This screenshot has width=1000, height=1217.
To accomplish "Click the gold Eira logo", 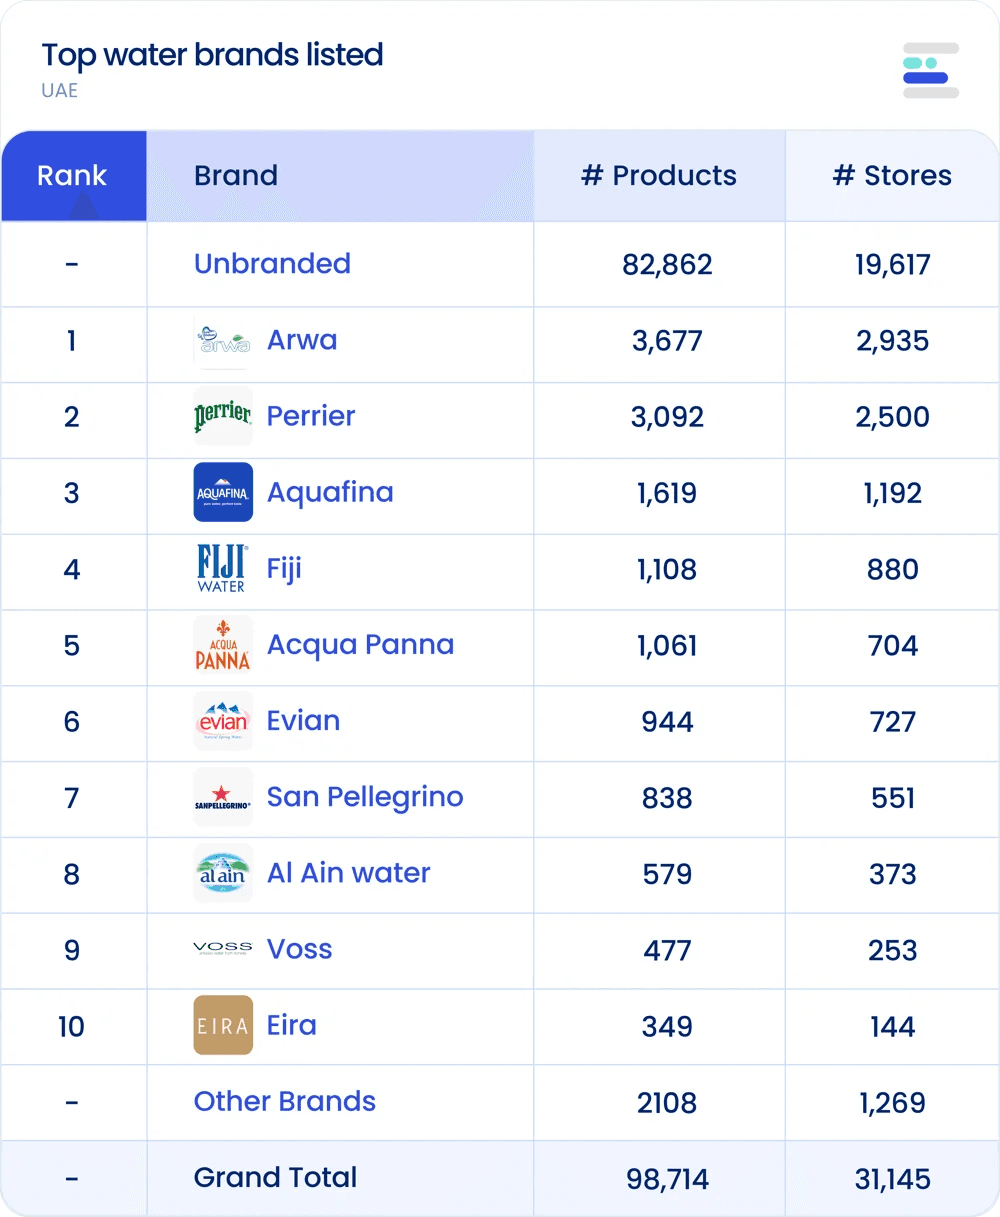I will (x=223, y=1025).
